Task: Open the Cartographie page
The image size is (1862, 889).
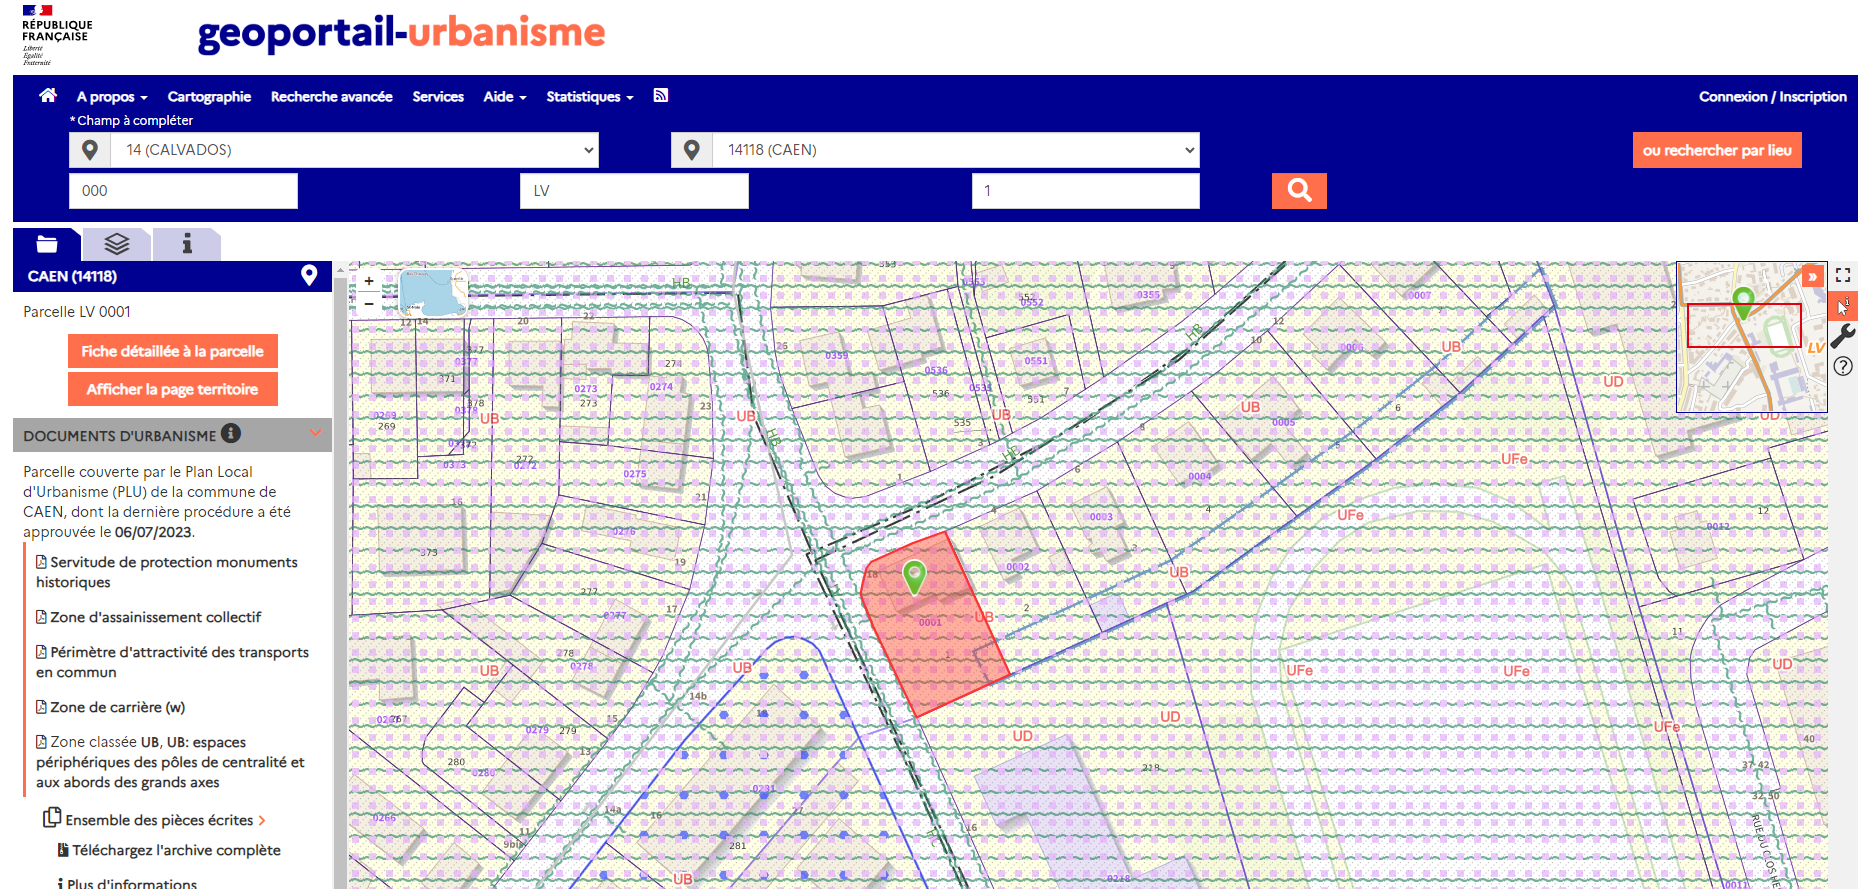Action: [x=209, y=97]
